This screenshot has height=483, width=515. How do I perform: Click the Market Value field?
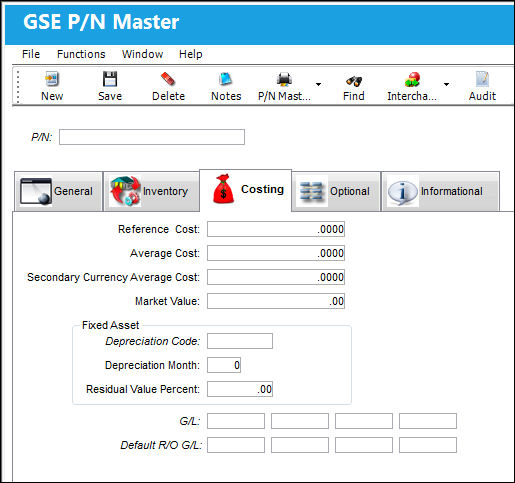point(276,301)
